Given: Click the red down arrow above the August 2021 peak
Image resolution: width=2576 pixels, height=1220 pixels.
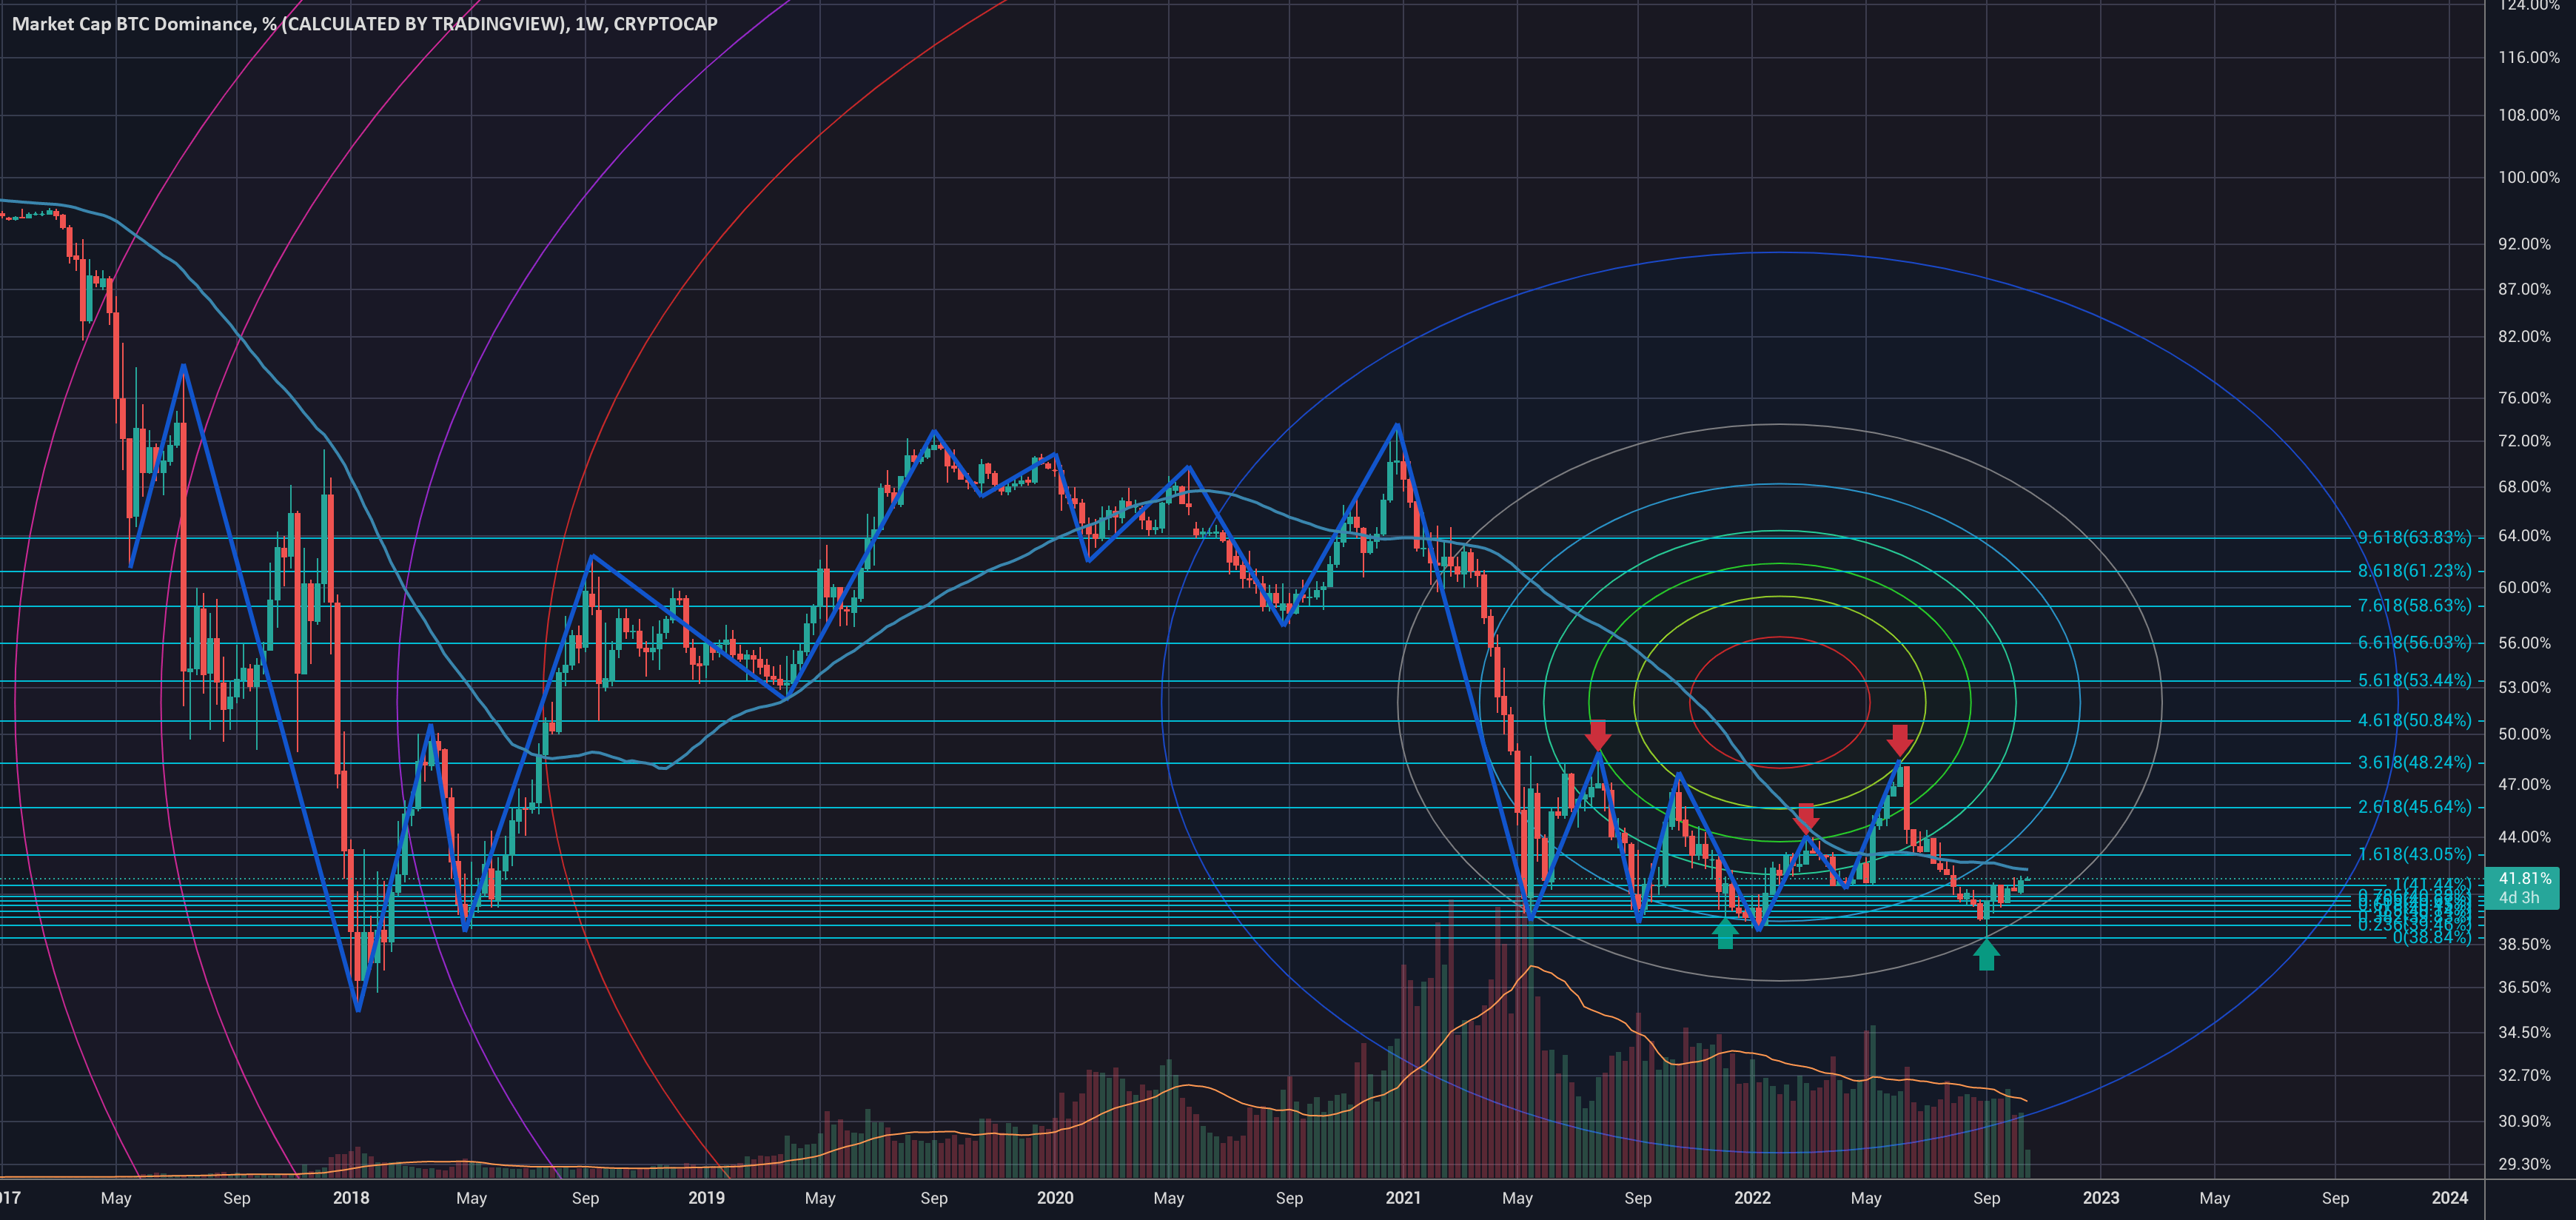Looking at the screenshot, I should (x=1598, y=736).
